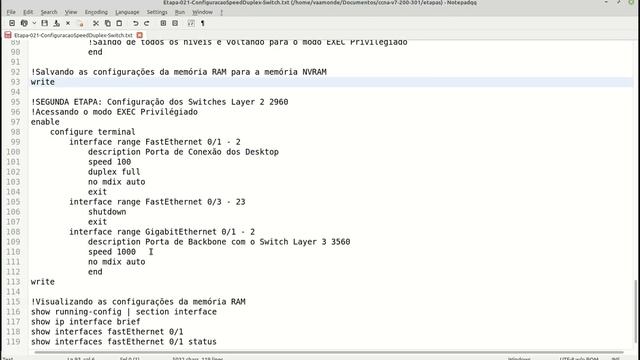This screenshot has width=640, height=360.
Task: Copy selection using the Copy icon
Action: pos(108,23)
